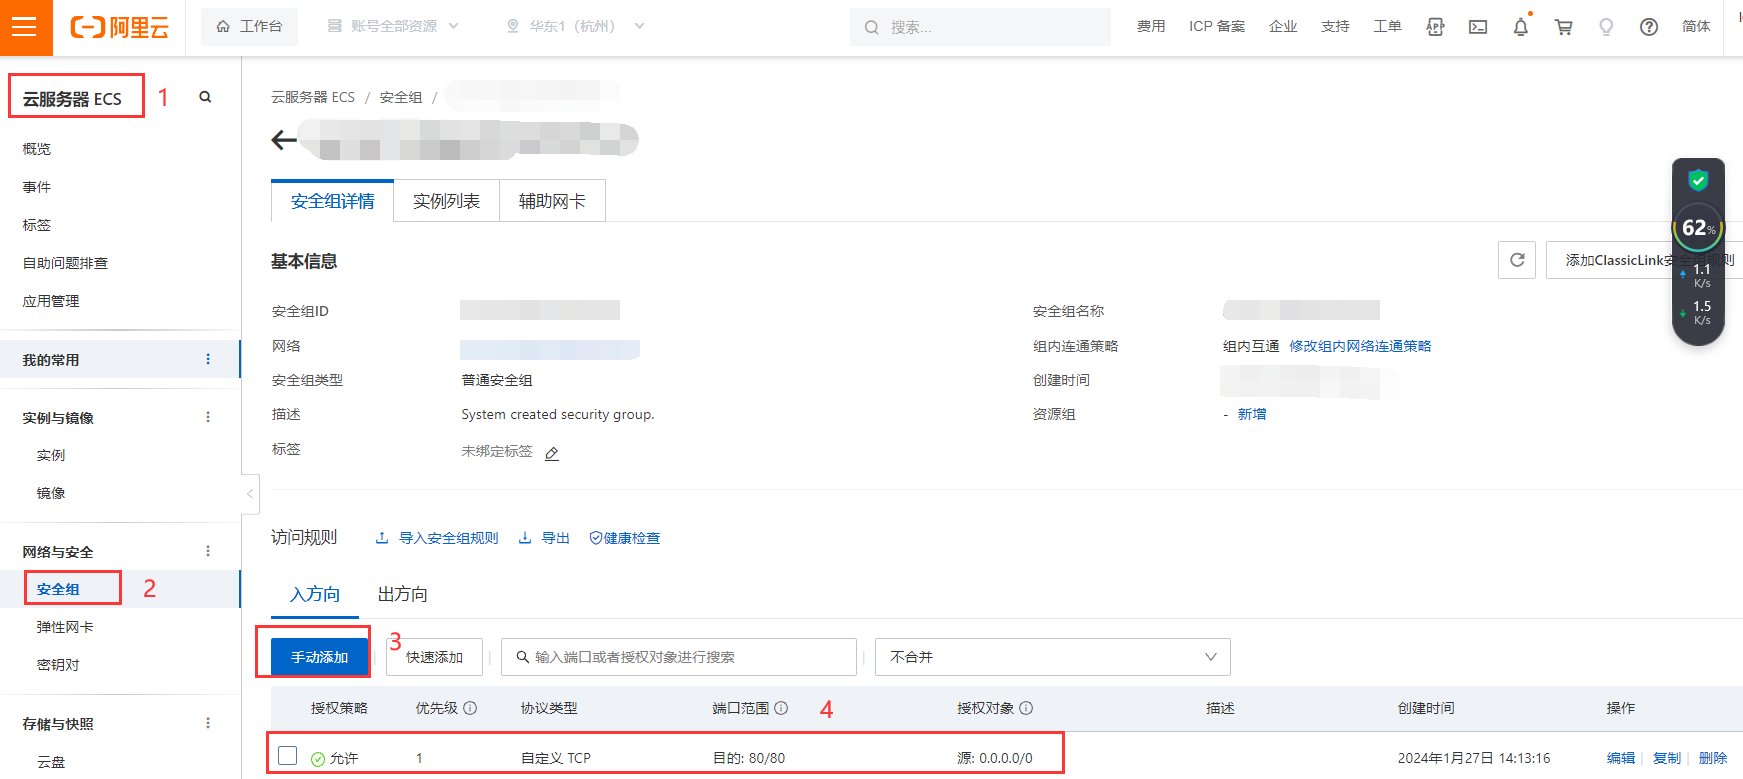Expand the 账号全部资源 dropdown
The width and height of the screenshot is (1743, 779).
coord(393,27)
